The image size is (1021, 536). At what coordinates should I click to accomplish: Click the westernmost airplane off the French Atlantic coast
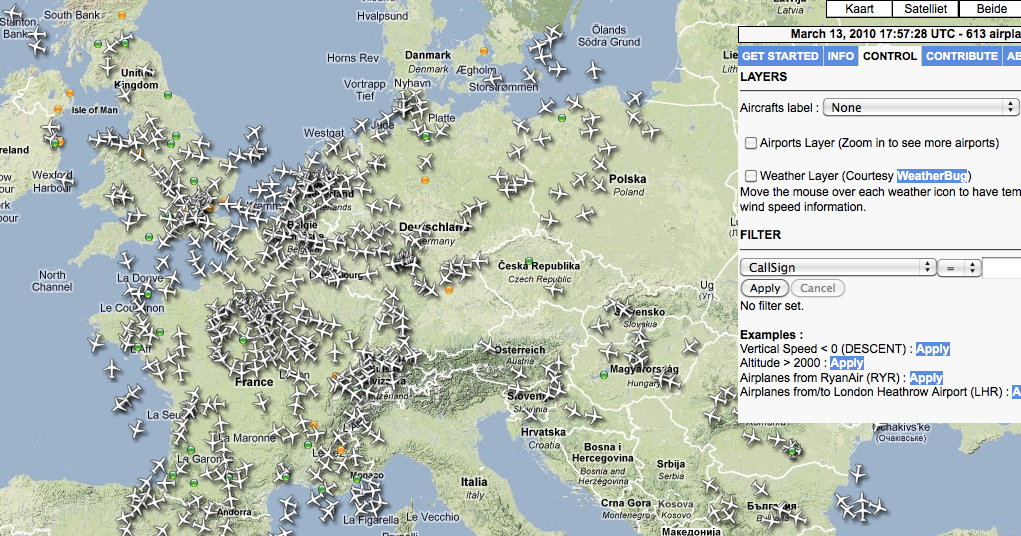(96, 343)
